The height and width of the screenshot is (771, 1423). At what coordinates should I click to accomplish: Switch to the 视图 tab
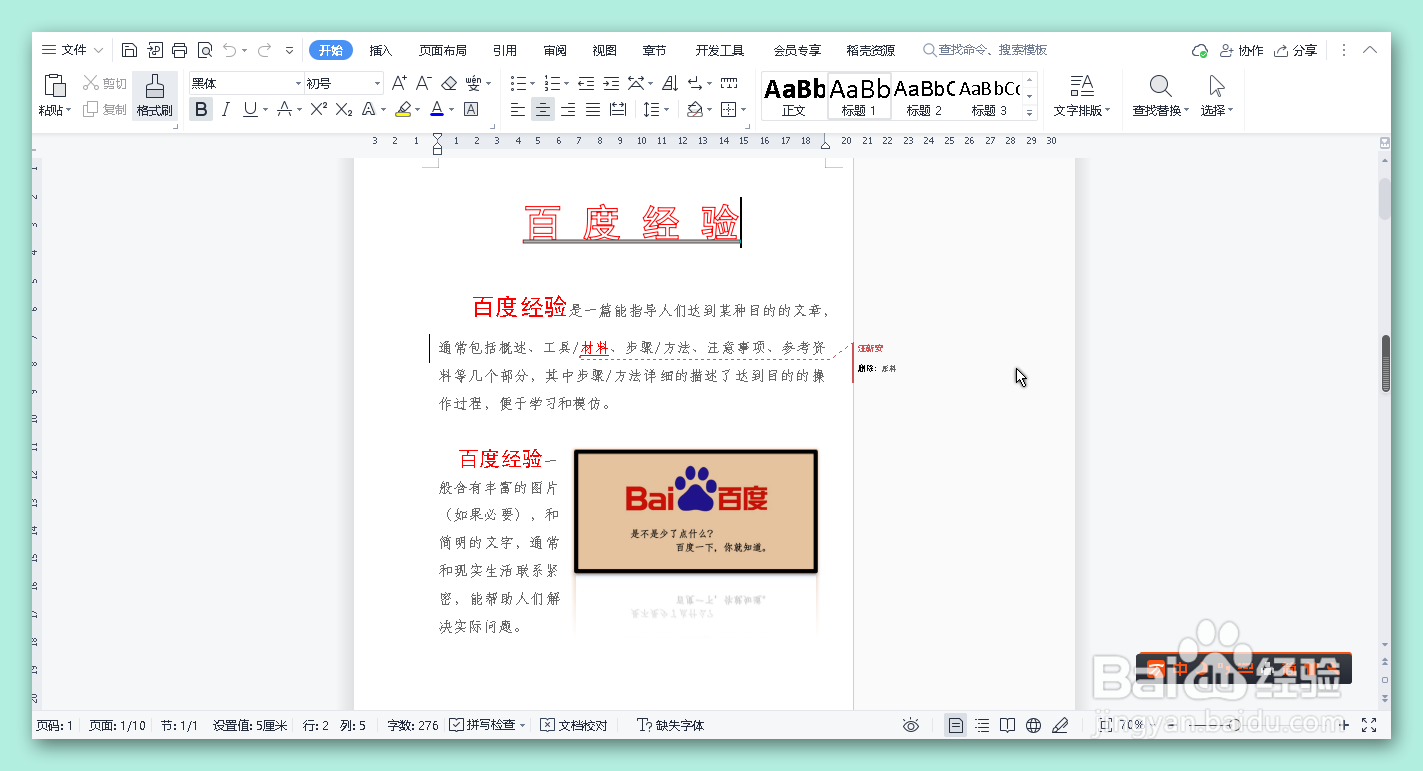point(605,50)
